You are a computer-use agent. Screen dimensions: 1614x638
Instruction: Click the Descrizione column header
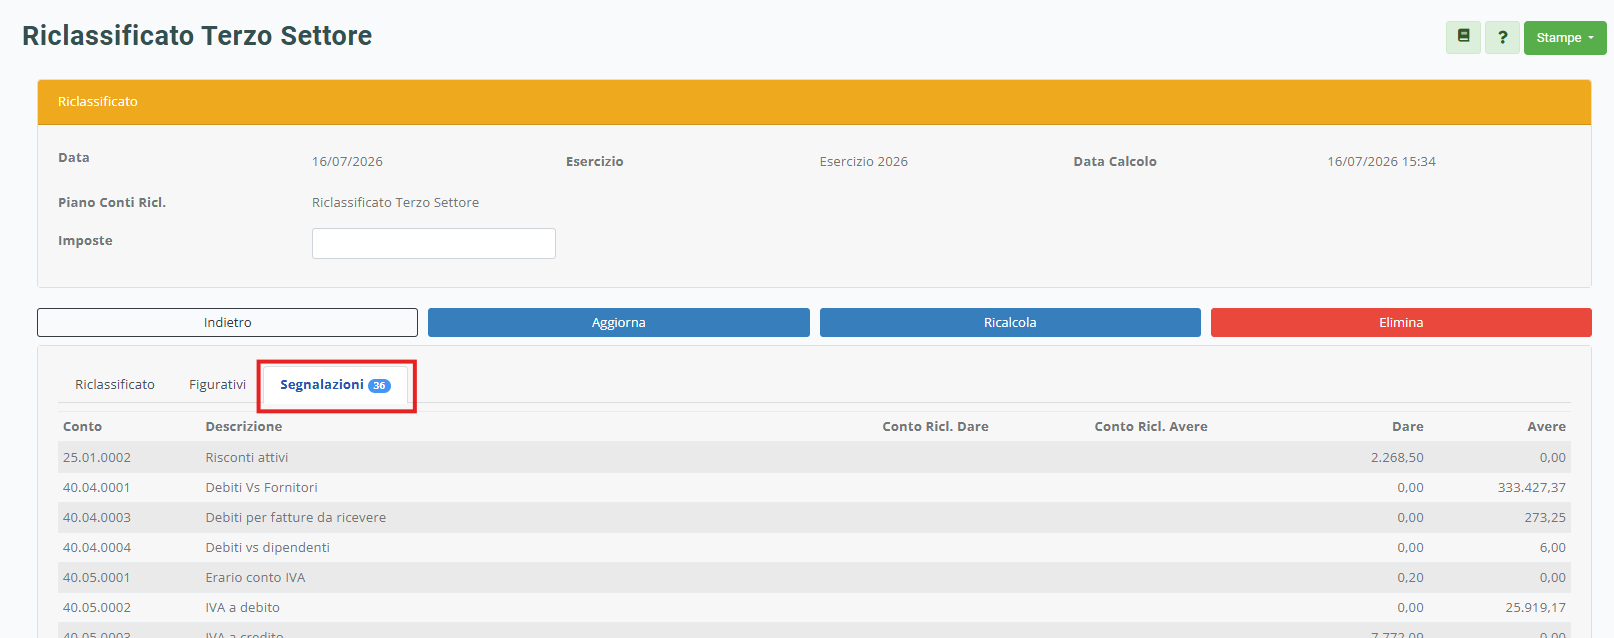click(x=244, y=426)
